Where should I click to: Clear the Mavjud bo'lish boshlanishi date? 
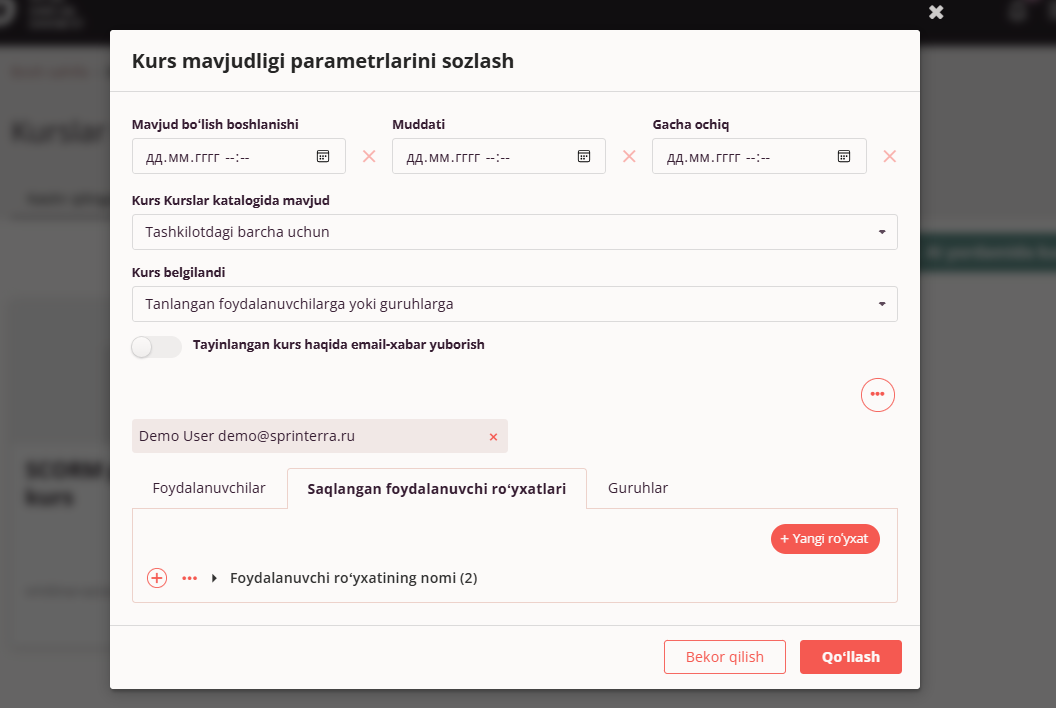369,156
